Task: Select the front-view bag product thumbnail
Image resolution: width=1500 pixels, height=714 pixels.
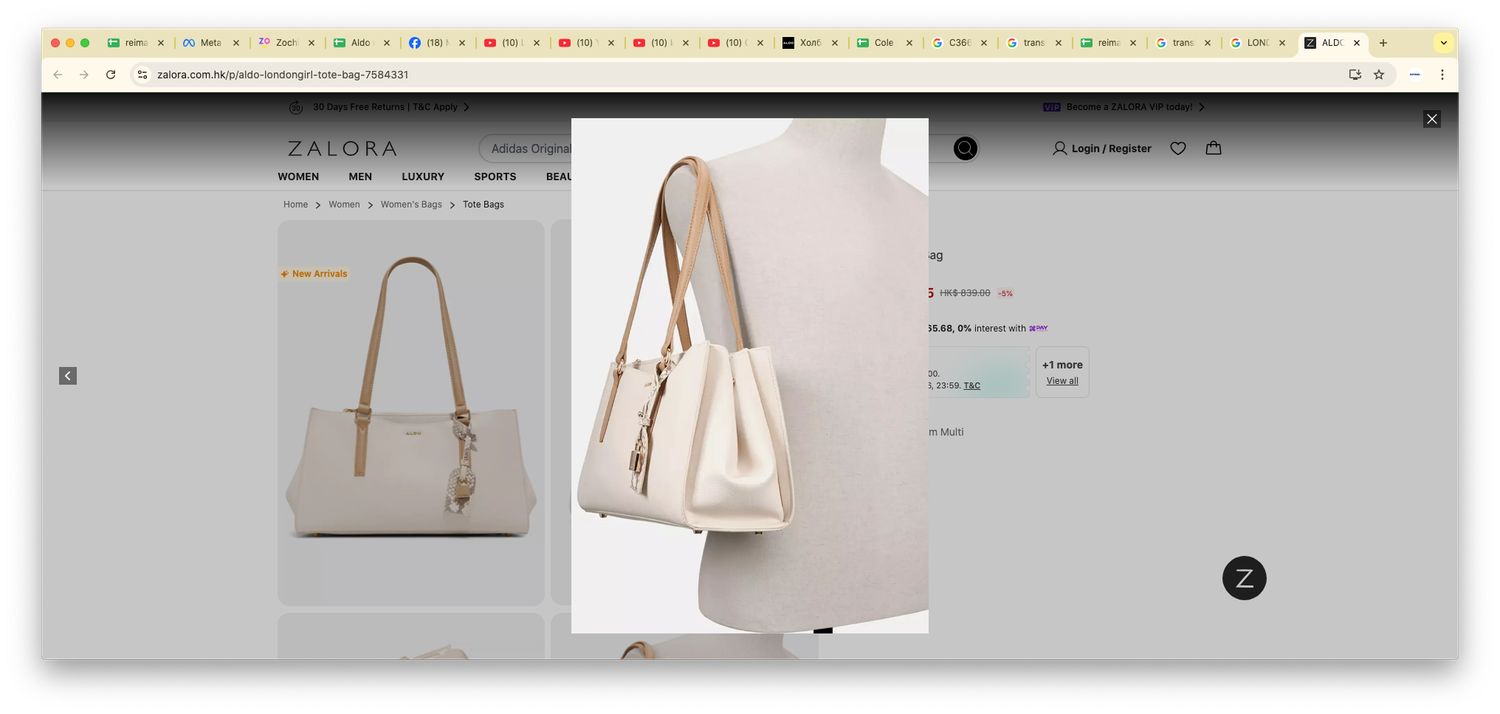Action: (411, 412)
